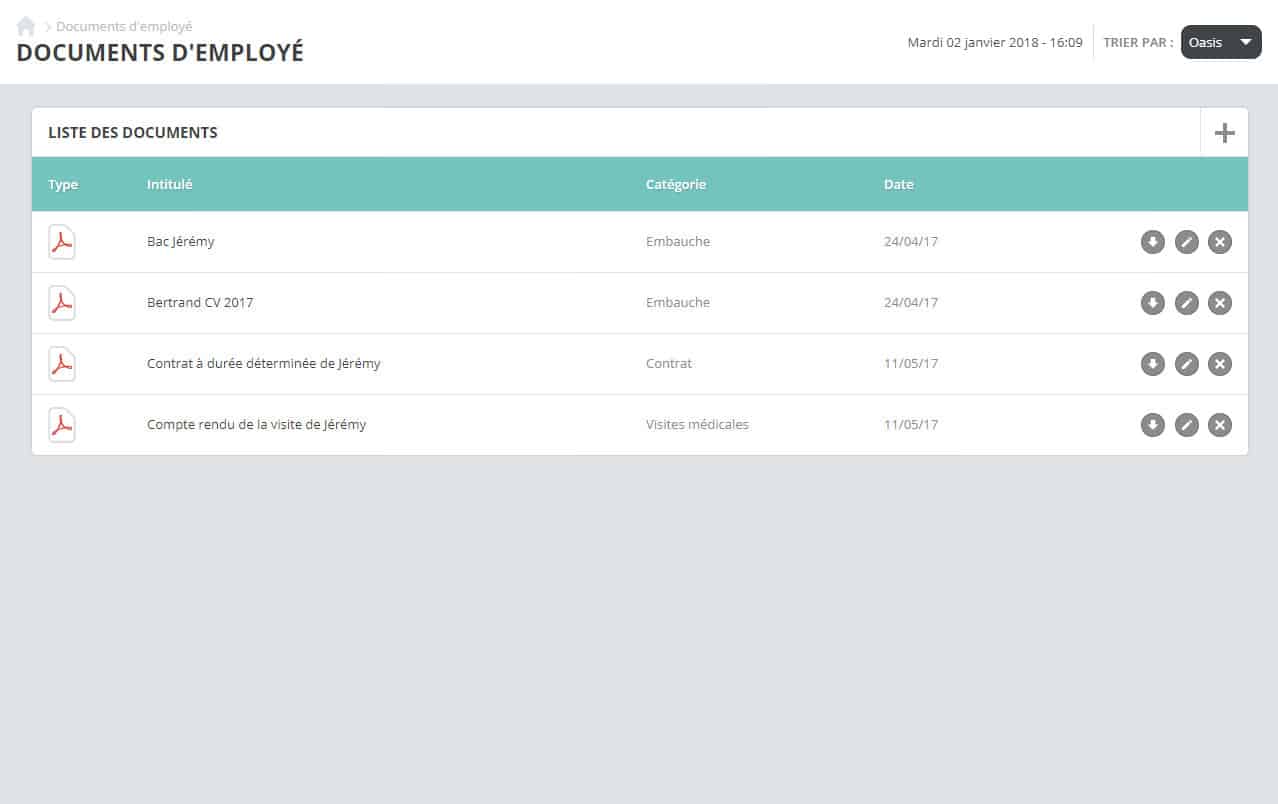Screen dimensions: 1278x804
Task: Delete the Bertrand CV 2017 document
Action: point(1220,303)
